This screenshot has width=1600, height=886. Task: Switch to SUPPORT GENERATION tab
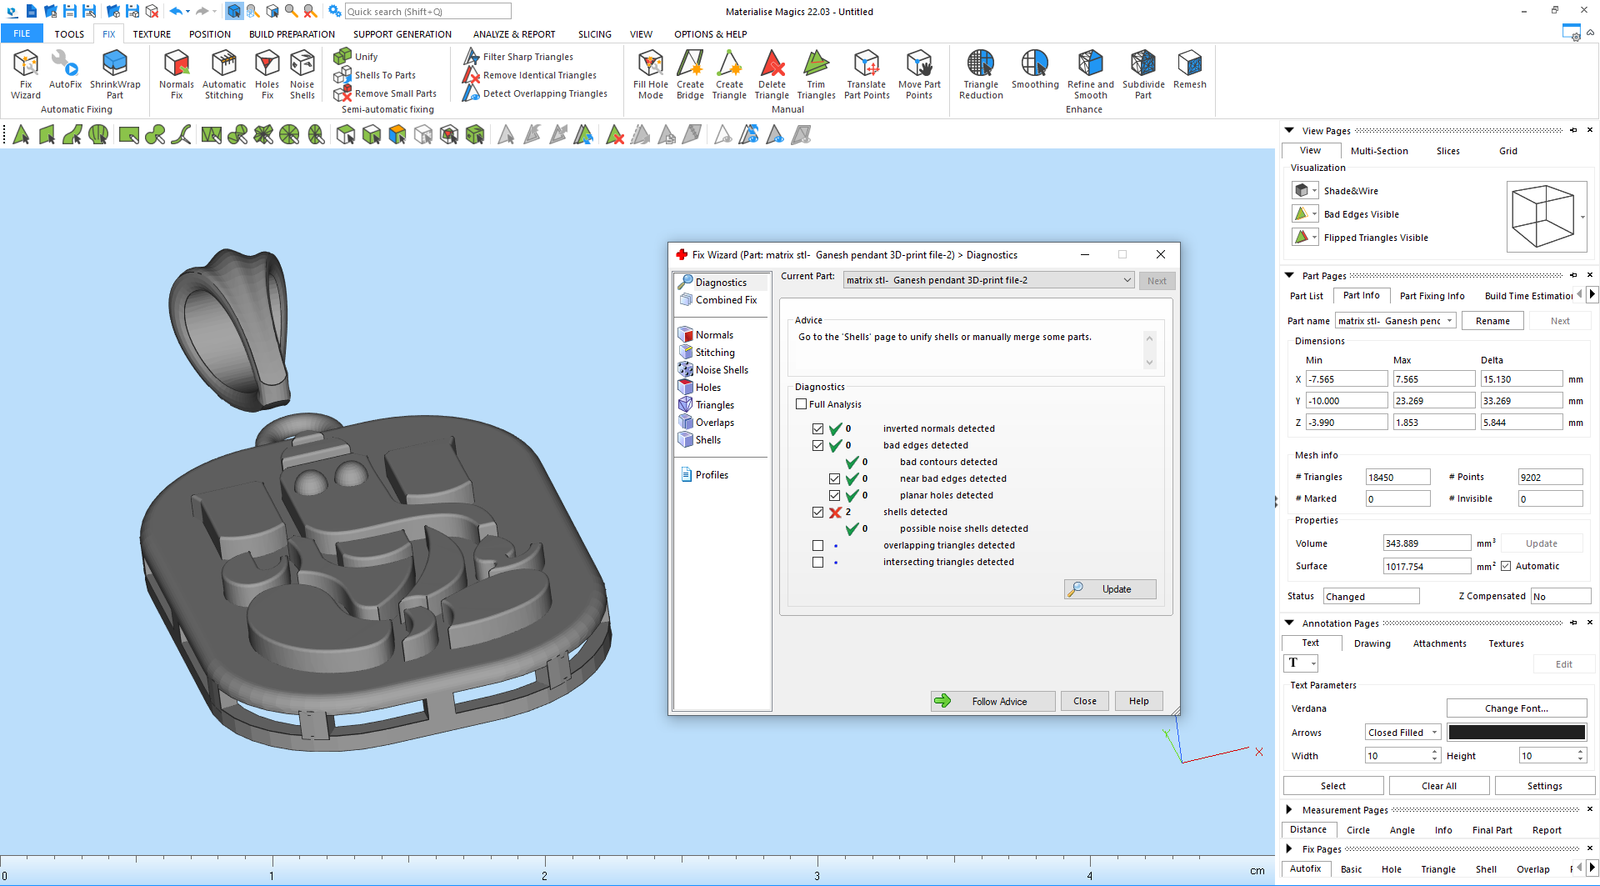(x=402, y=34)
